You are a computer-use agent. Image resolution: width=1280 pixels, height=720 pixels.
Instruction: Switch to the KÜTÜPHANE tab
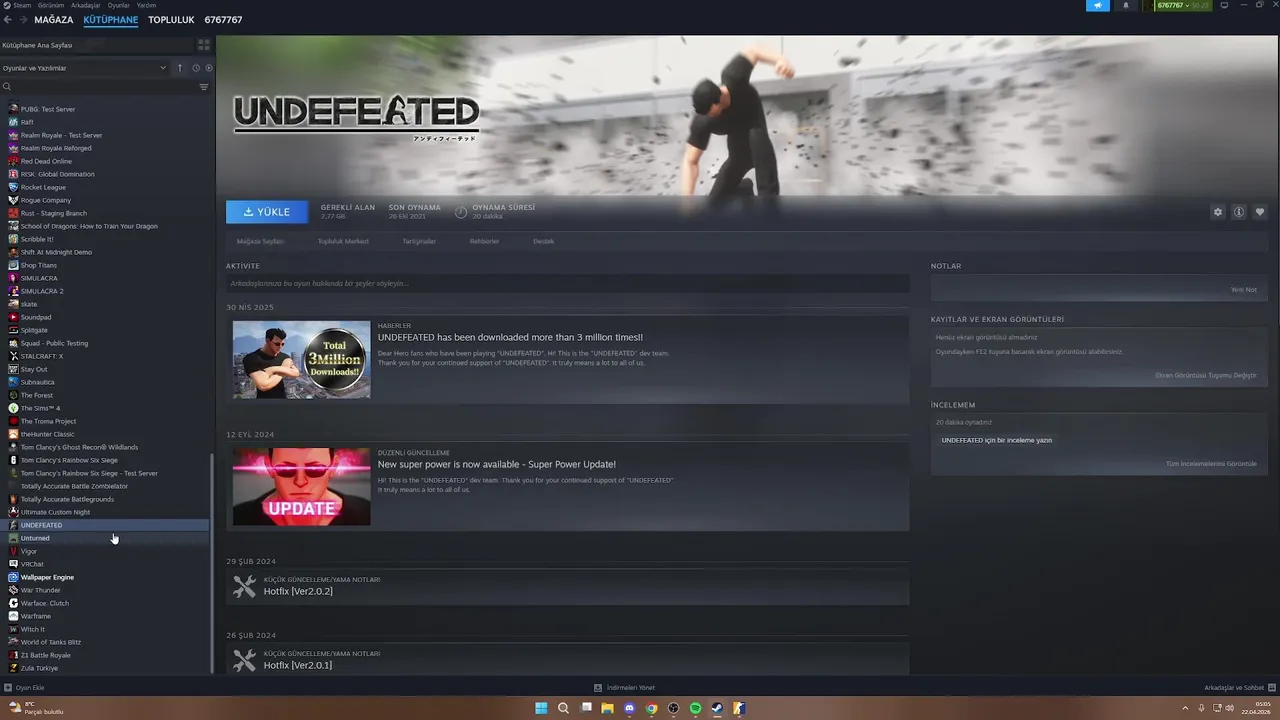coord(111,20)
